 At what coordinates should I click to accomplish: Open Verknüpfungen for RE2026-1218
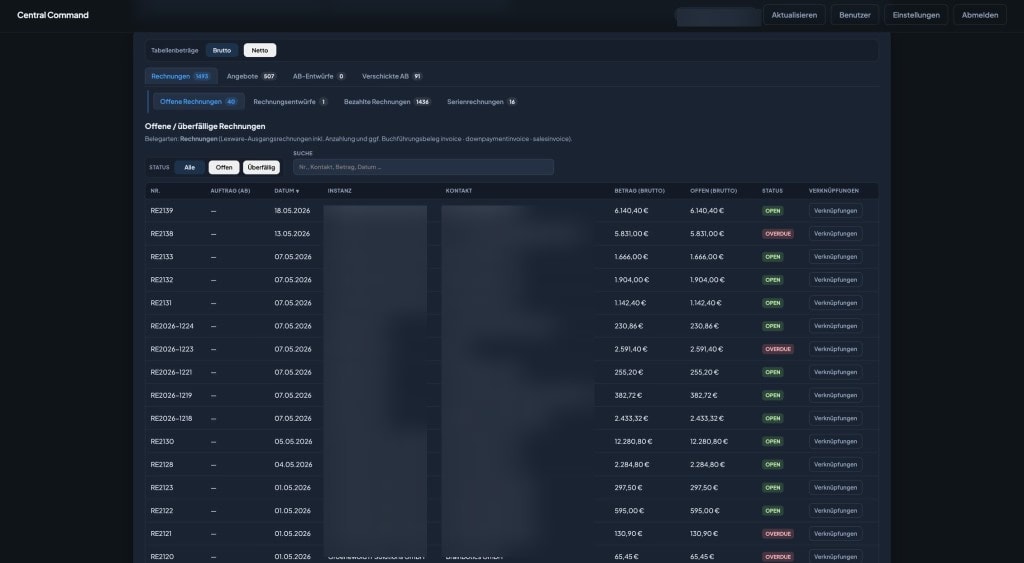(x=835, y=418)
